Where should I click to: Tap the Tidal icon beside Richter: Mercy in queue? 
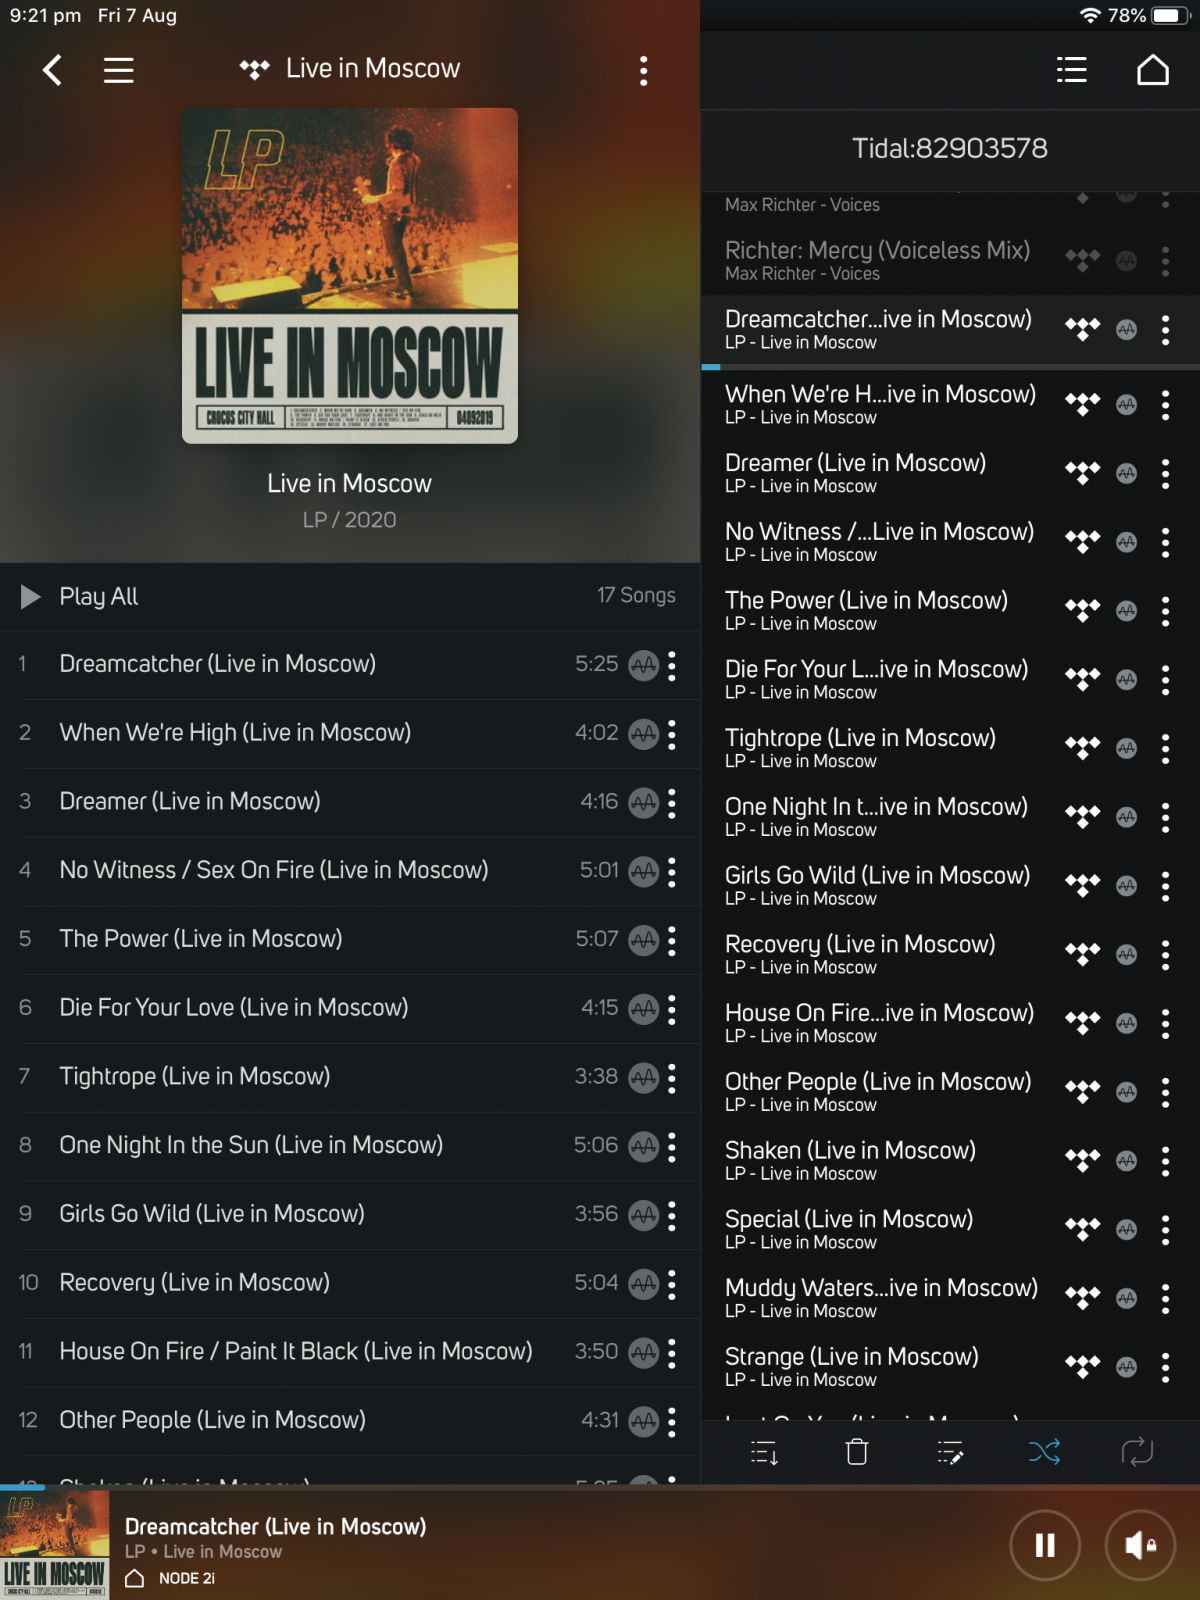pyautogui.click(x=1082, y=260)
